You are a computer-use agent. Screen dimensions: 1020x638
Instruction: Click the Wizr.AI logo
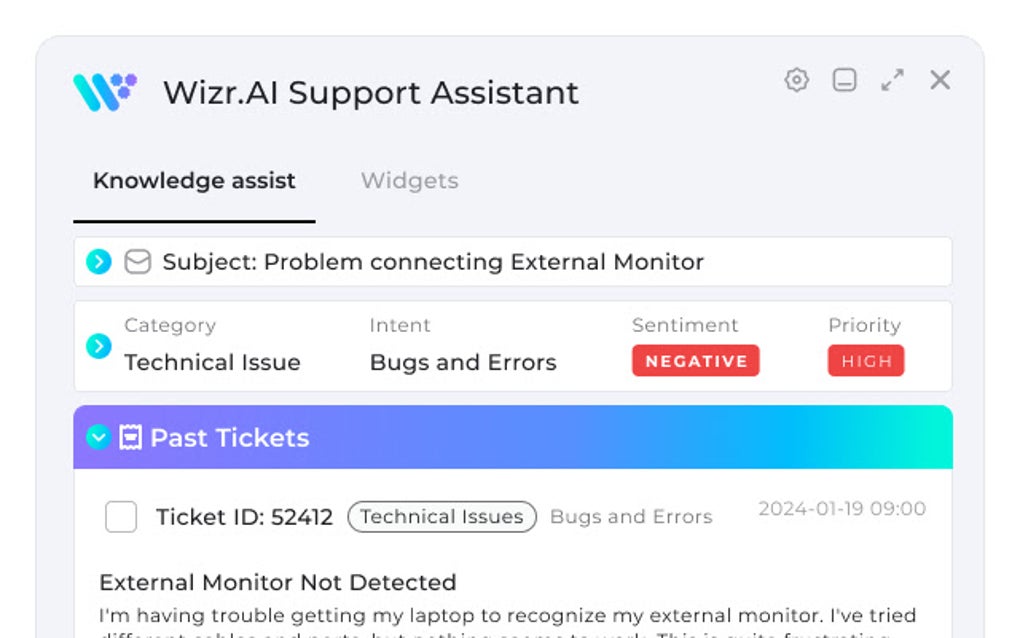pyautogui.click(x=103, y=92)
